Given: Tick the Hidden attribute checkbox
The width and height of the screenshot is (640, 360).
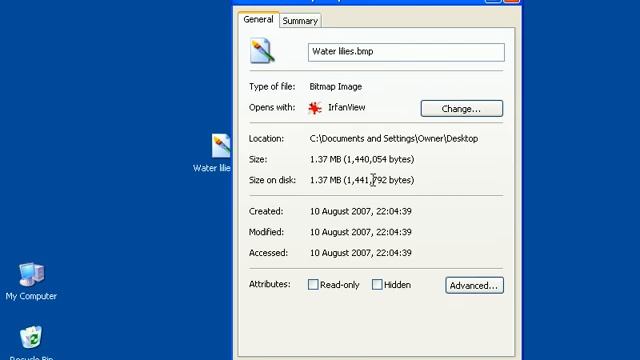Looking at the screenshot, I should tap(377, 284).
